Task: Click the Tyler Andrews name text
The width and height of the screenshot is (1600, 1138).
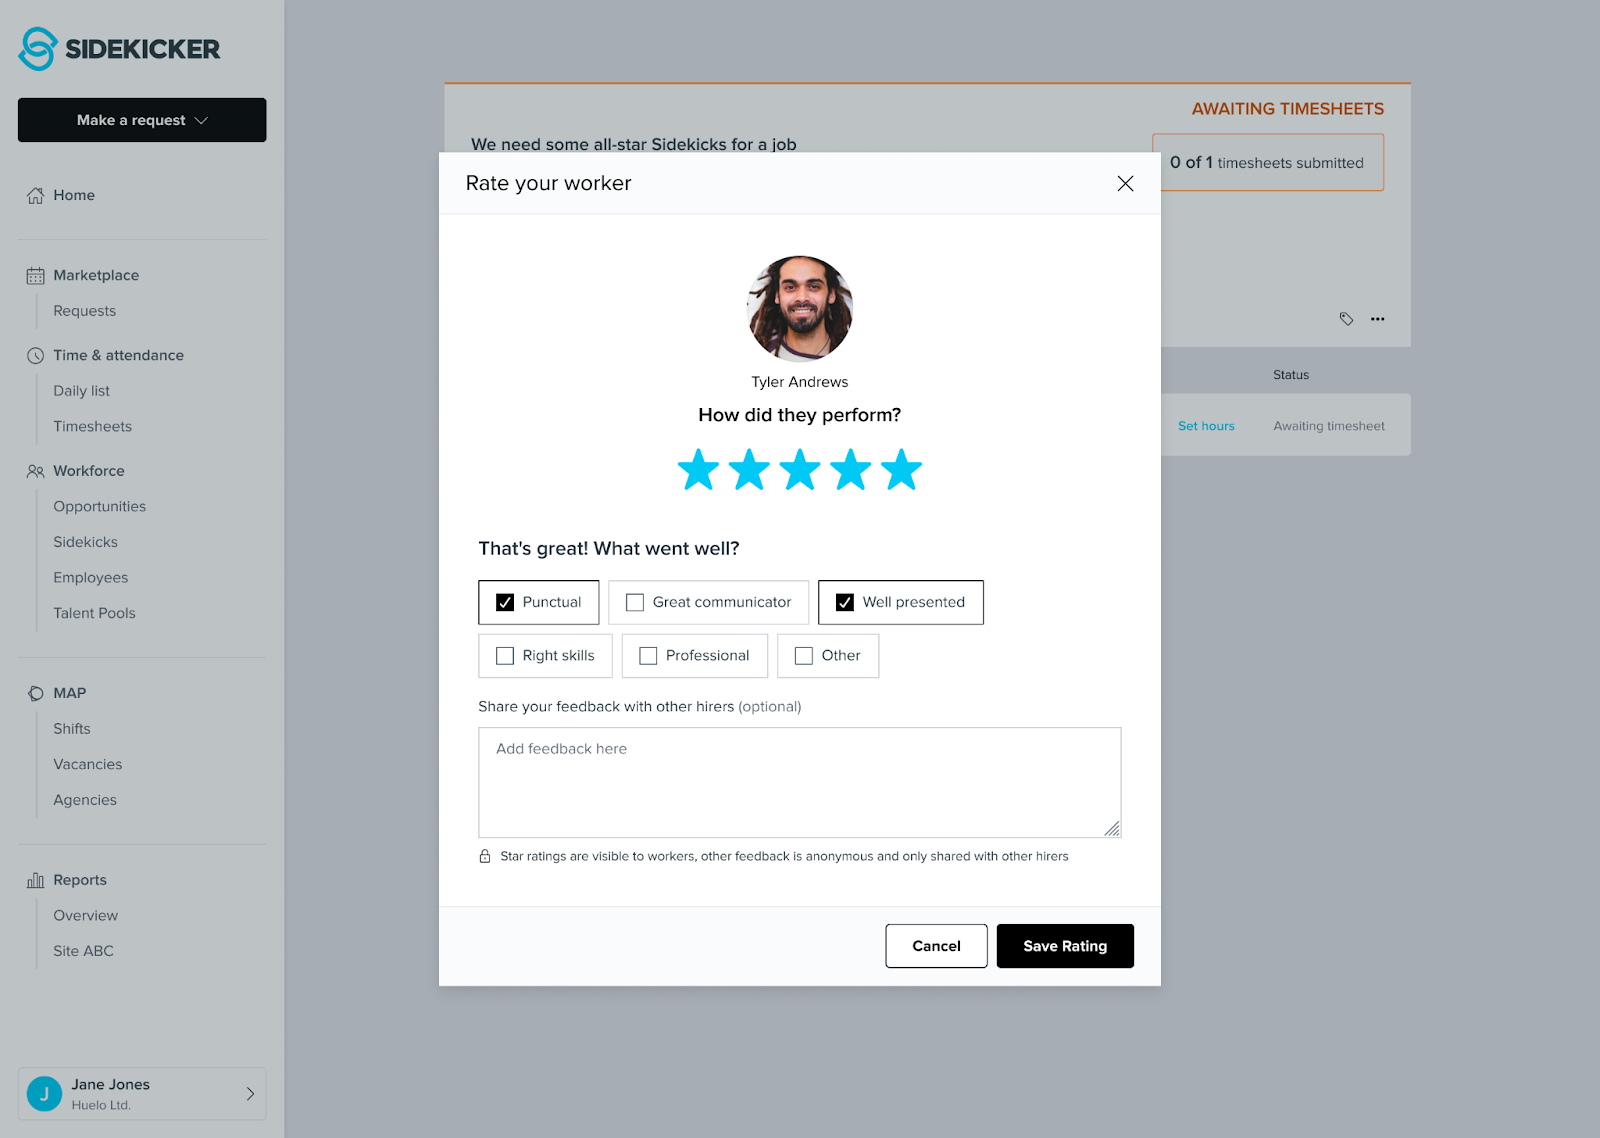Action: click(x=800, y=382)
